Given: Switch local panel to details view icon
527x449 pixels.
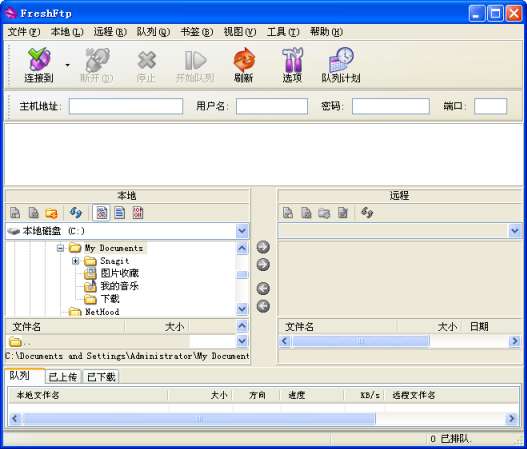Looking at the screenshot, I should (138, 213).
